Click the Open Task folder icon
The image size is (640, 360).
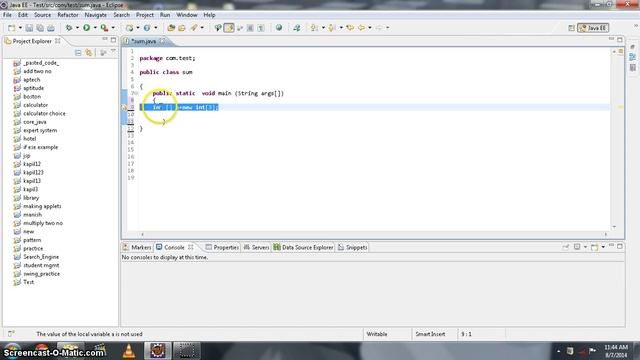tap(182, 28)
